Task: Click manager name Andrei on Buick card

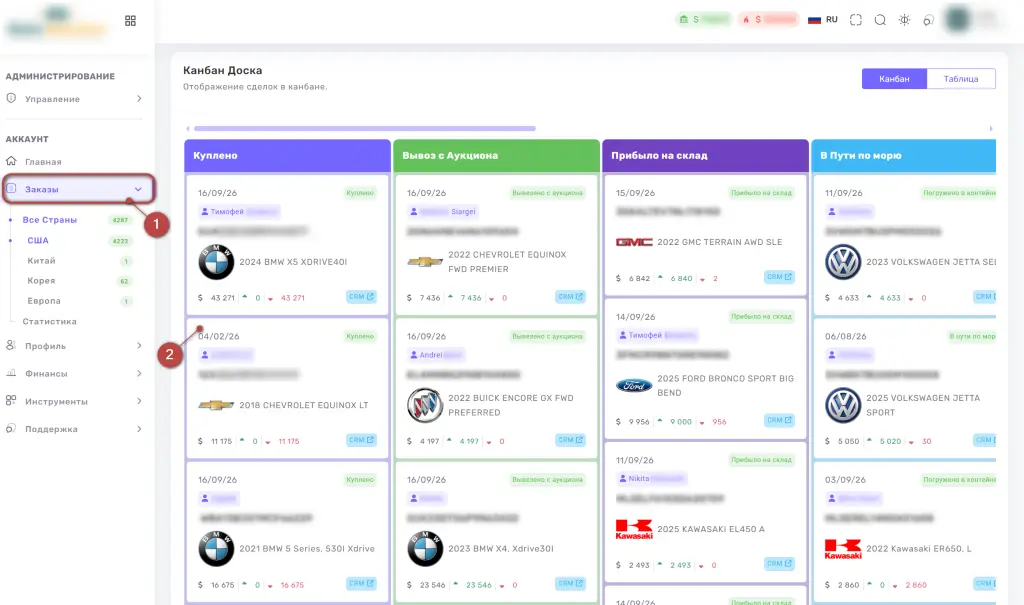Action: pyautogui.click(x=431, y=355)
